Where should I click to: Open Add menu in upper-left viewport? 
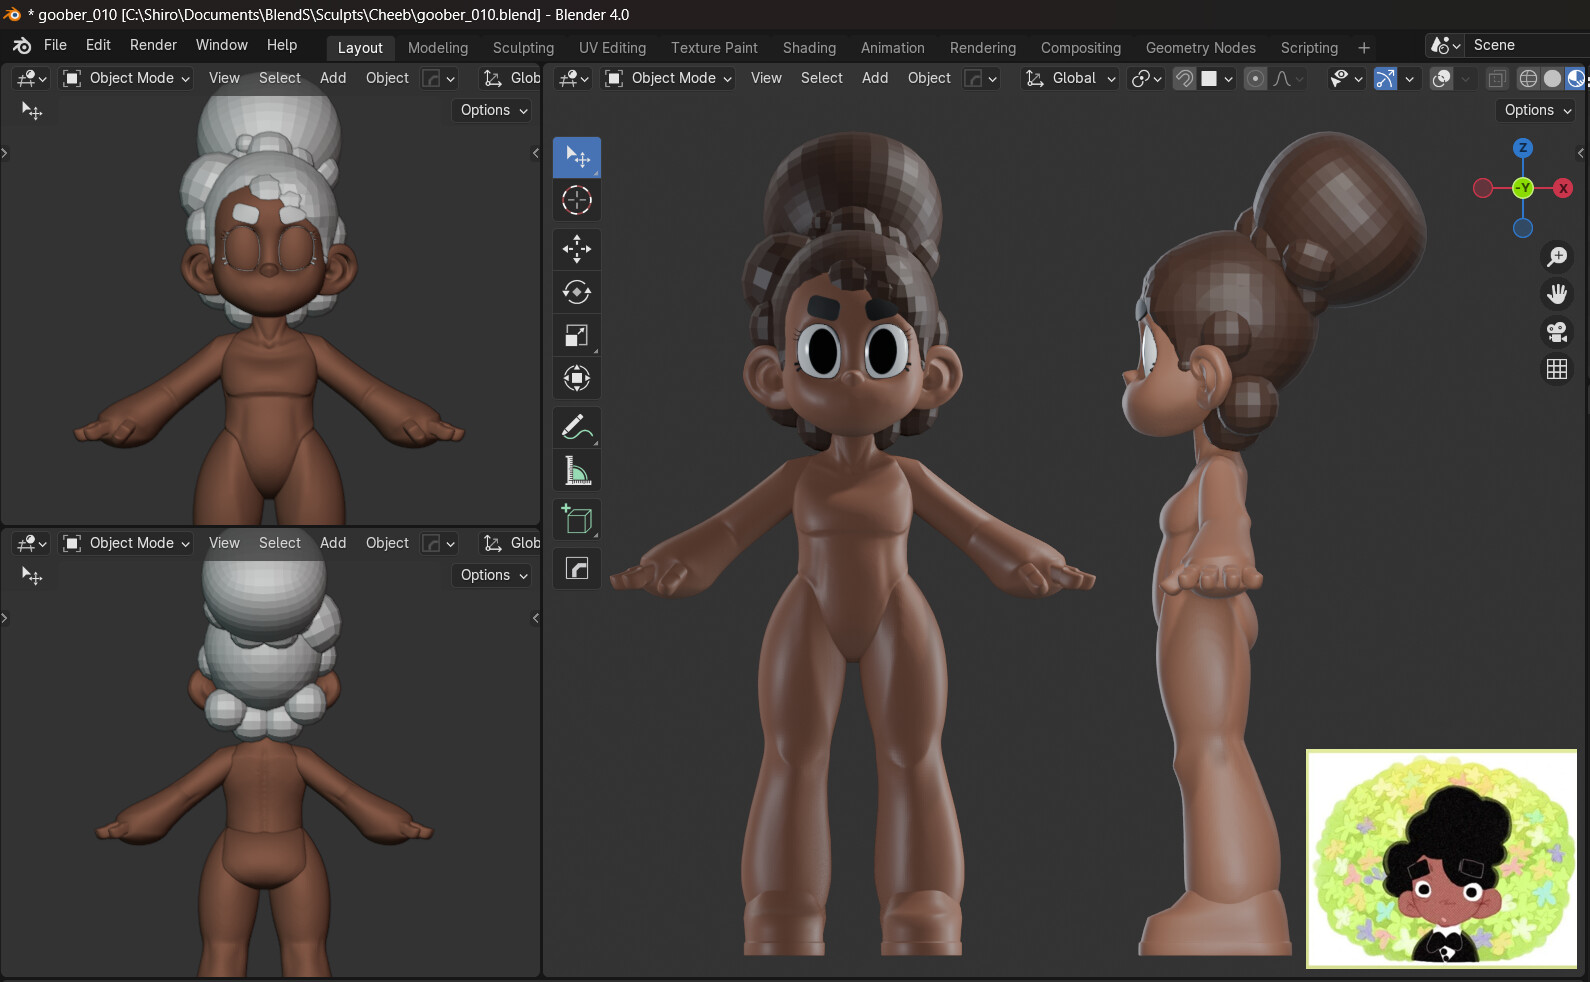[x=333, y=78]
